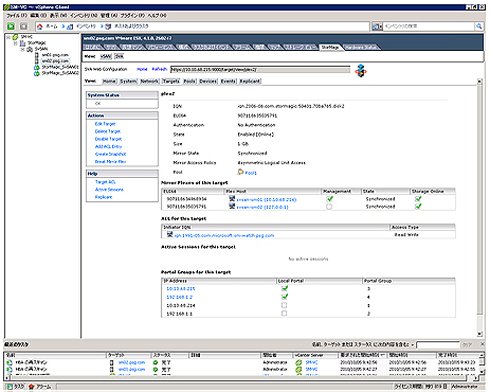Click in the inventory search field
Viewport: 490px width, 392px height.
click(x=428, y=26)
